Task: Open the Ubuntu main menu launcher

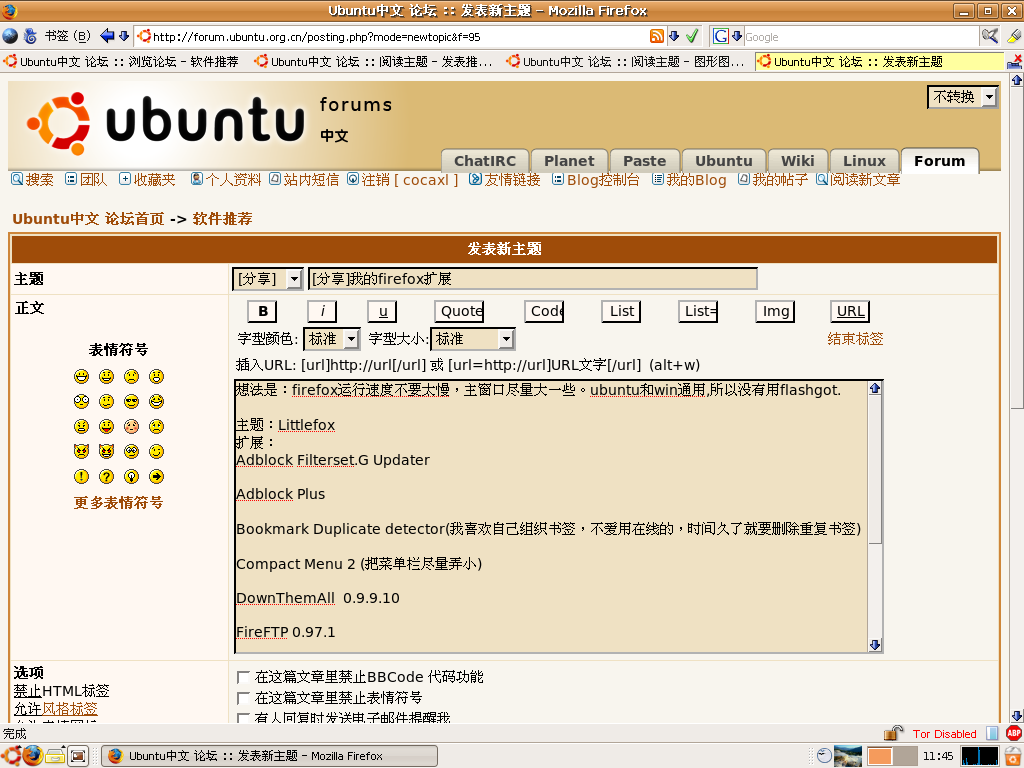Action: tap(10, 756)
